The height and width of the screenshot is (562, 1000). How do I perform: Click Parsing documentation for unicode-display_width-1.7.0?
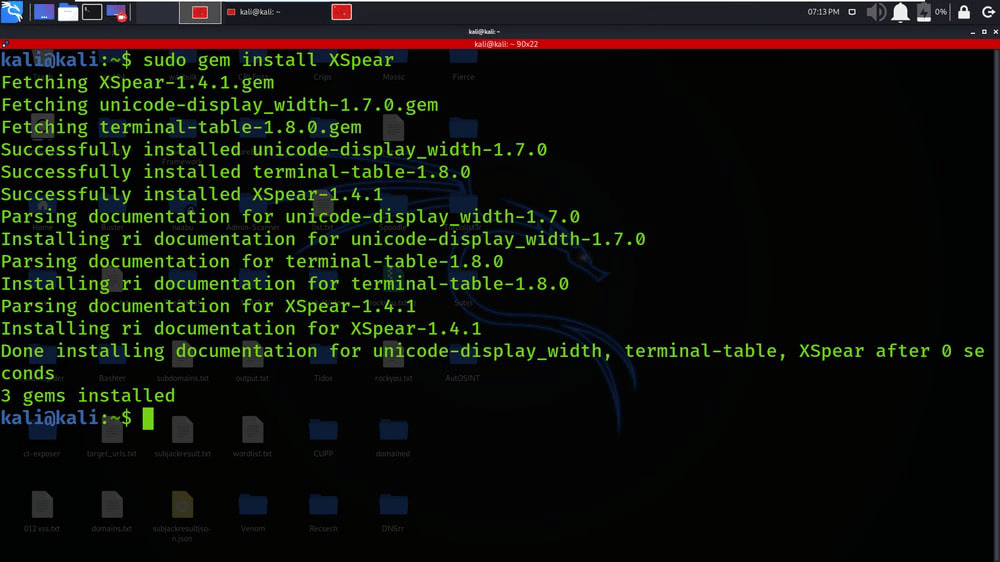tap(290, 216)
